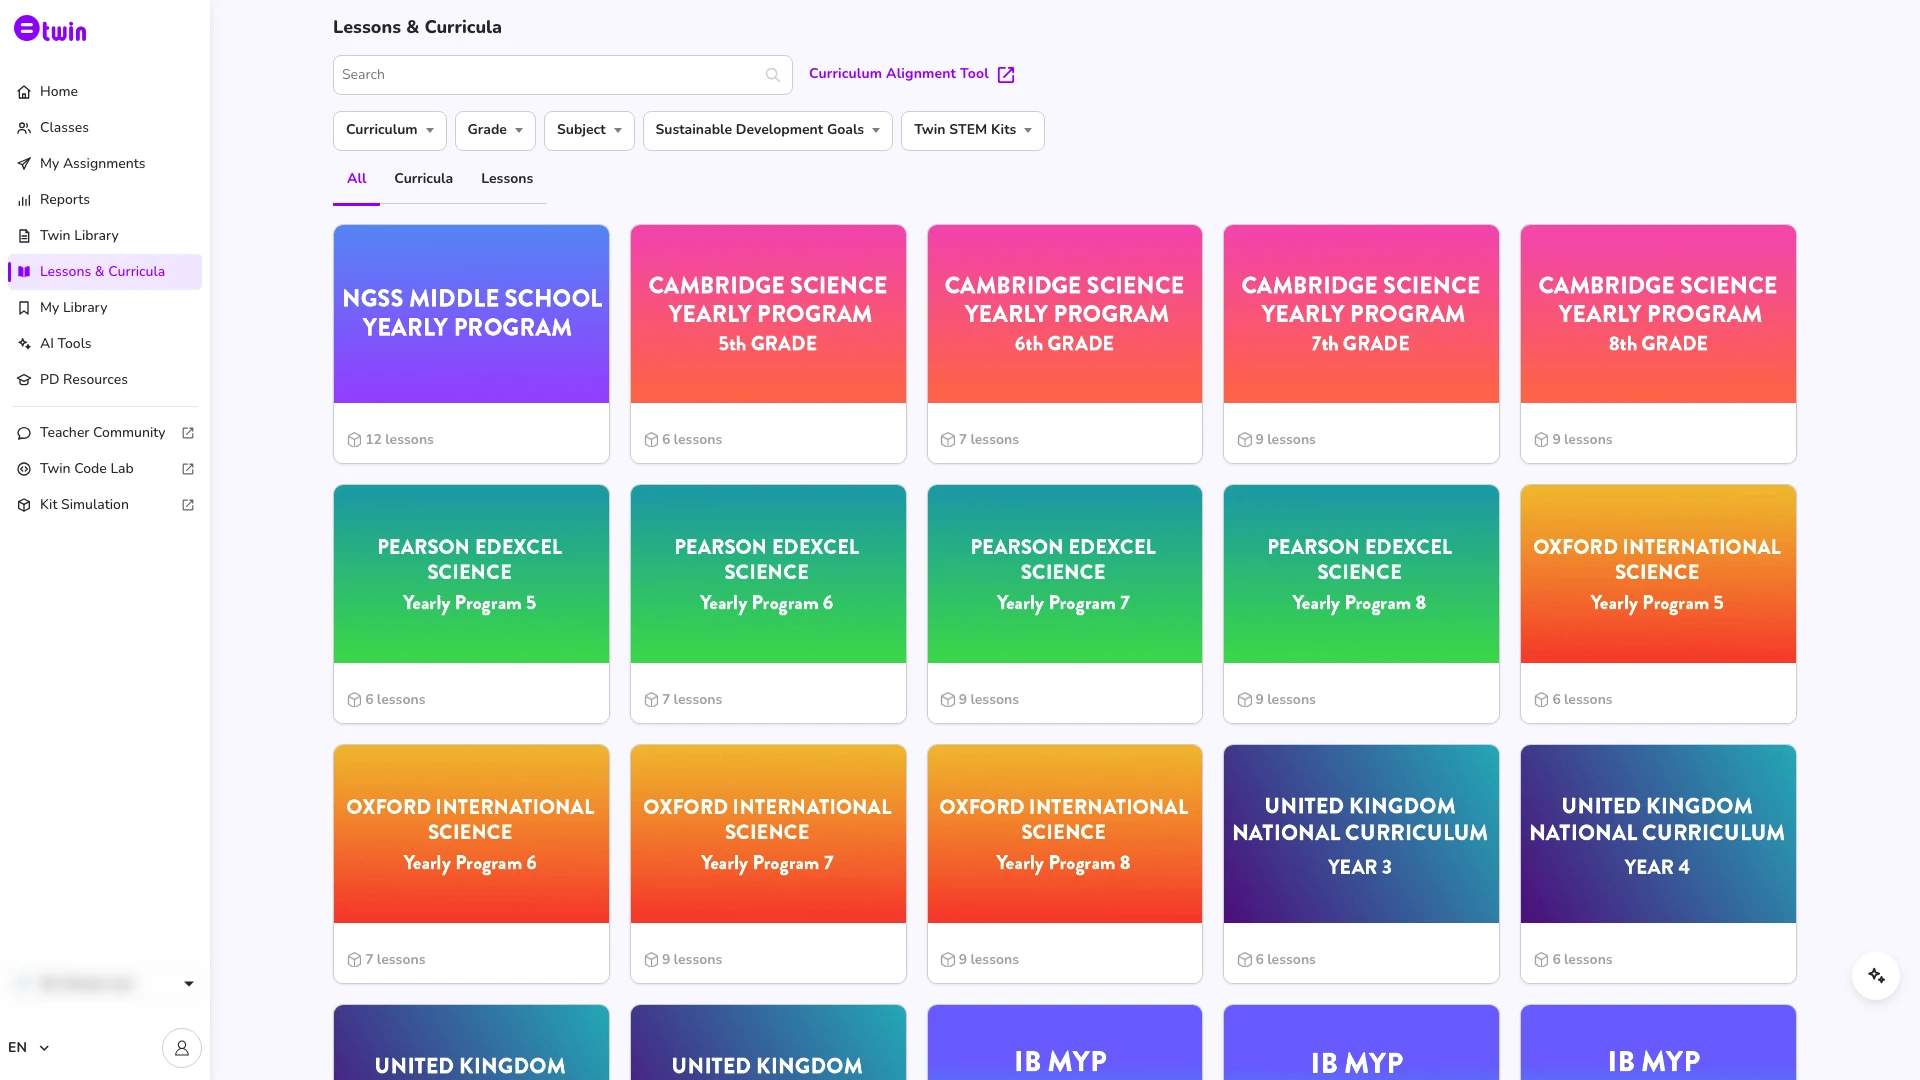Open Twin STEM Kits filter
The width and height of the screenshot is (1920, 1080).
click(972, 130)
